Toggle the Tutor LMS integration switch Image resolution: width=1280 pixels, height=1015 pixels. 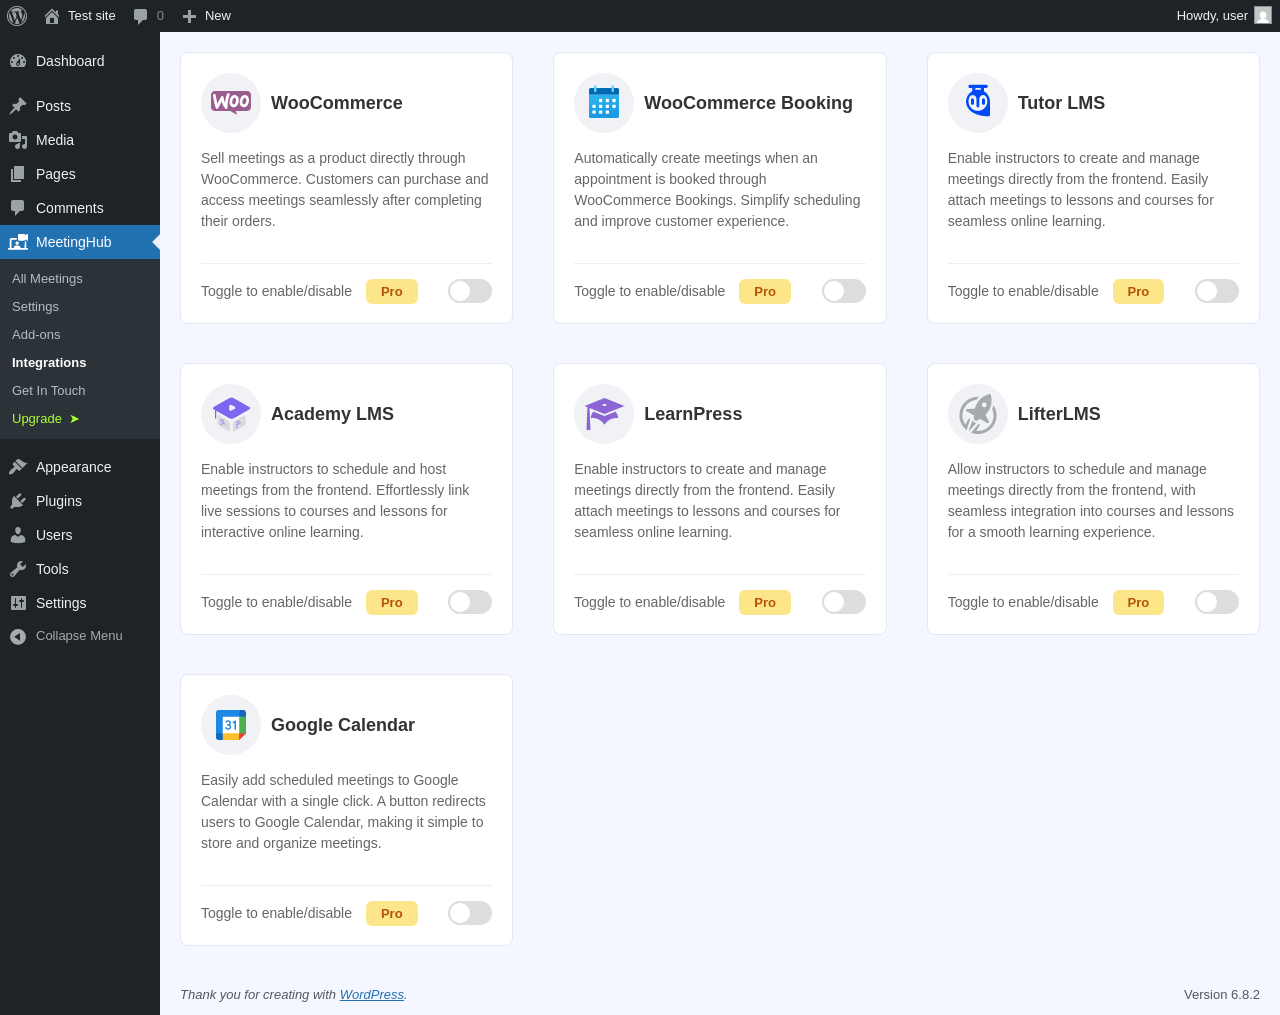coord(1216,291)
